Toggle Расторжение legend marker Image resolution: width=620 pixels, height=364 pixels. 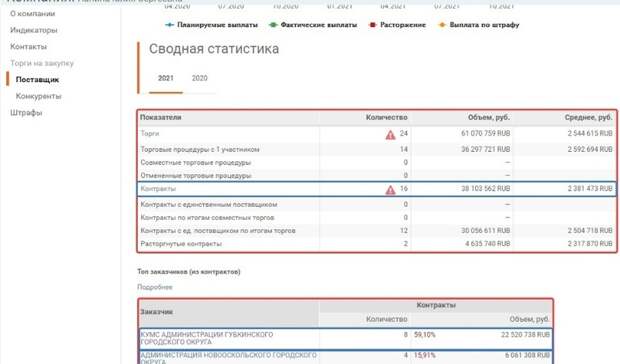click(x=372, y=25)
